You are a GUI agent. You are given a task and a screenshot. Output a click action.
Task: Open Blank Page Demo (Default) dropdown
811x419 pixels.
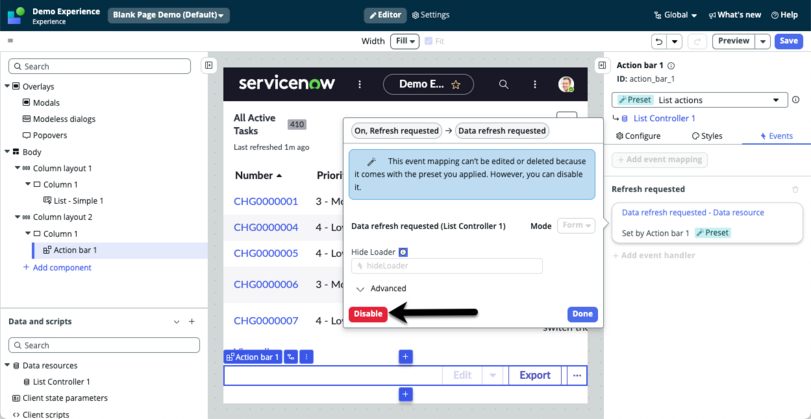coord(169,15)
